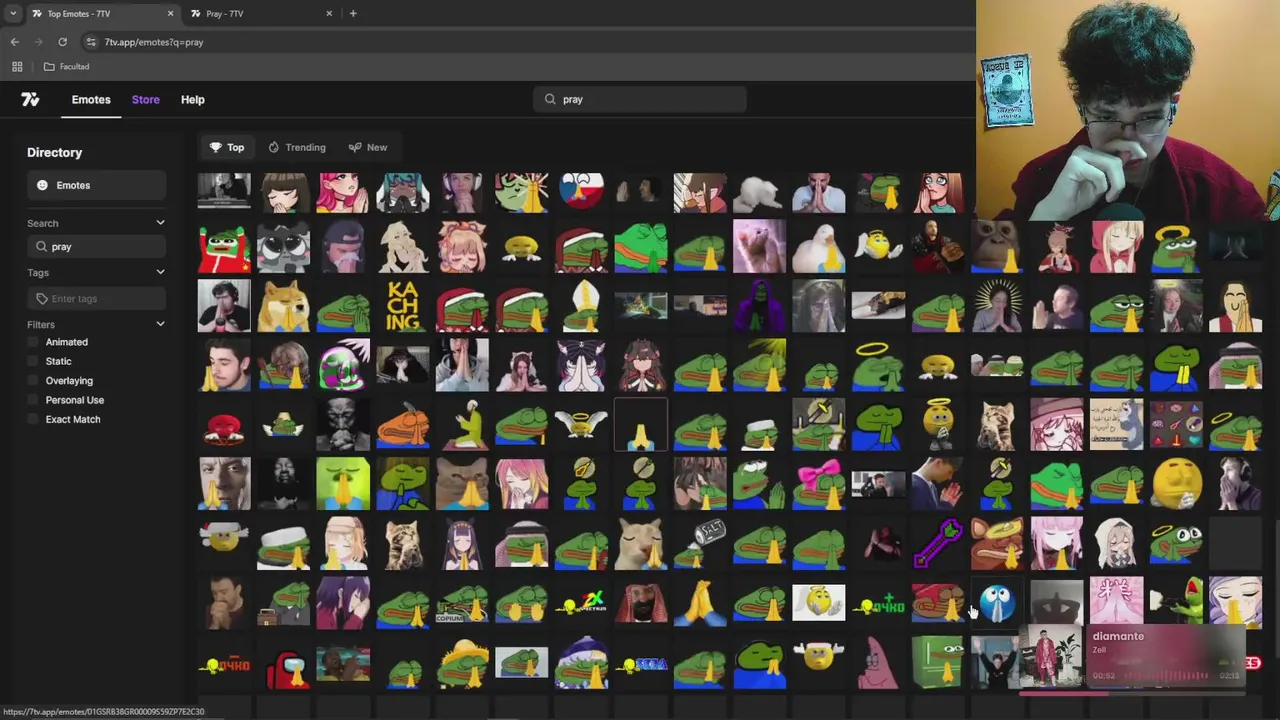Viewport: 1280px width, 720px height.
Task: Switch to the New sort tab
Action: click(x=368, y=147)
